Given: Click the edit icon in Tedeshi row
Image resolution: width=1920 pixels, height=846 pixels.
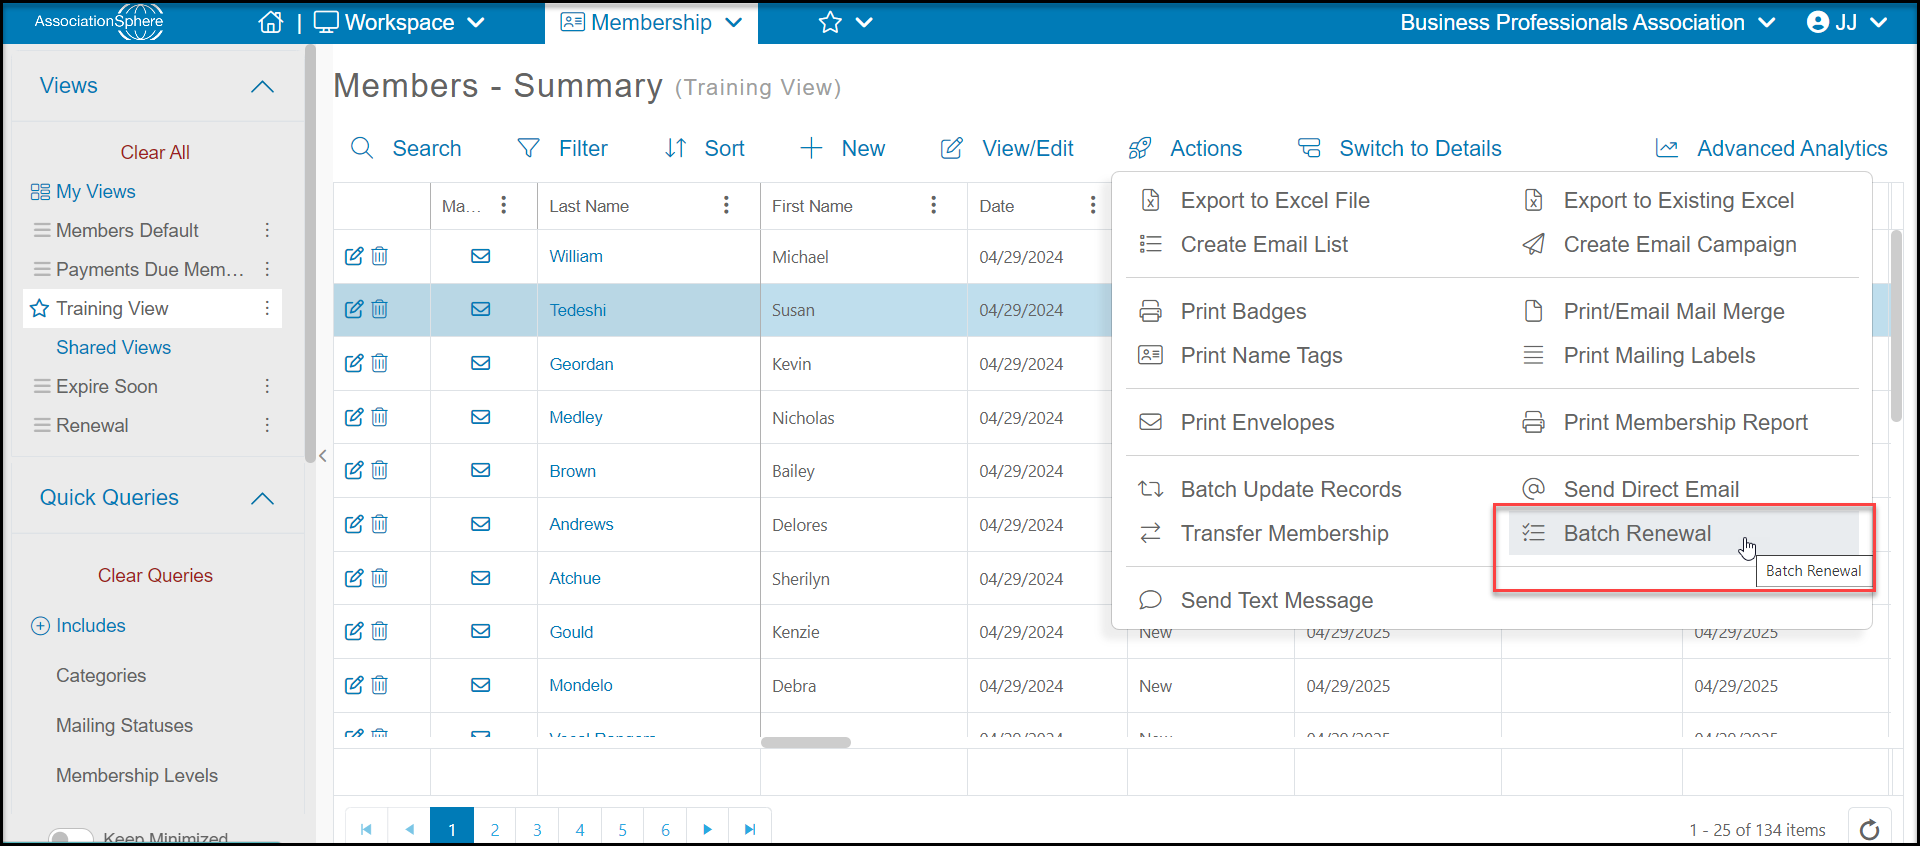Looking at the screenshot, I should point(354,309).
